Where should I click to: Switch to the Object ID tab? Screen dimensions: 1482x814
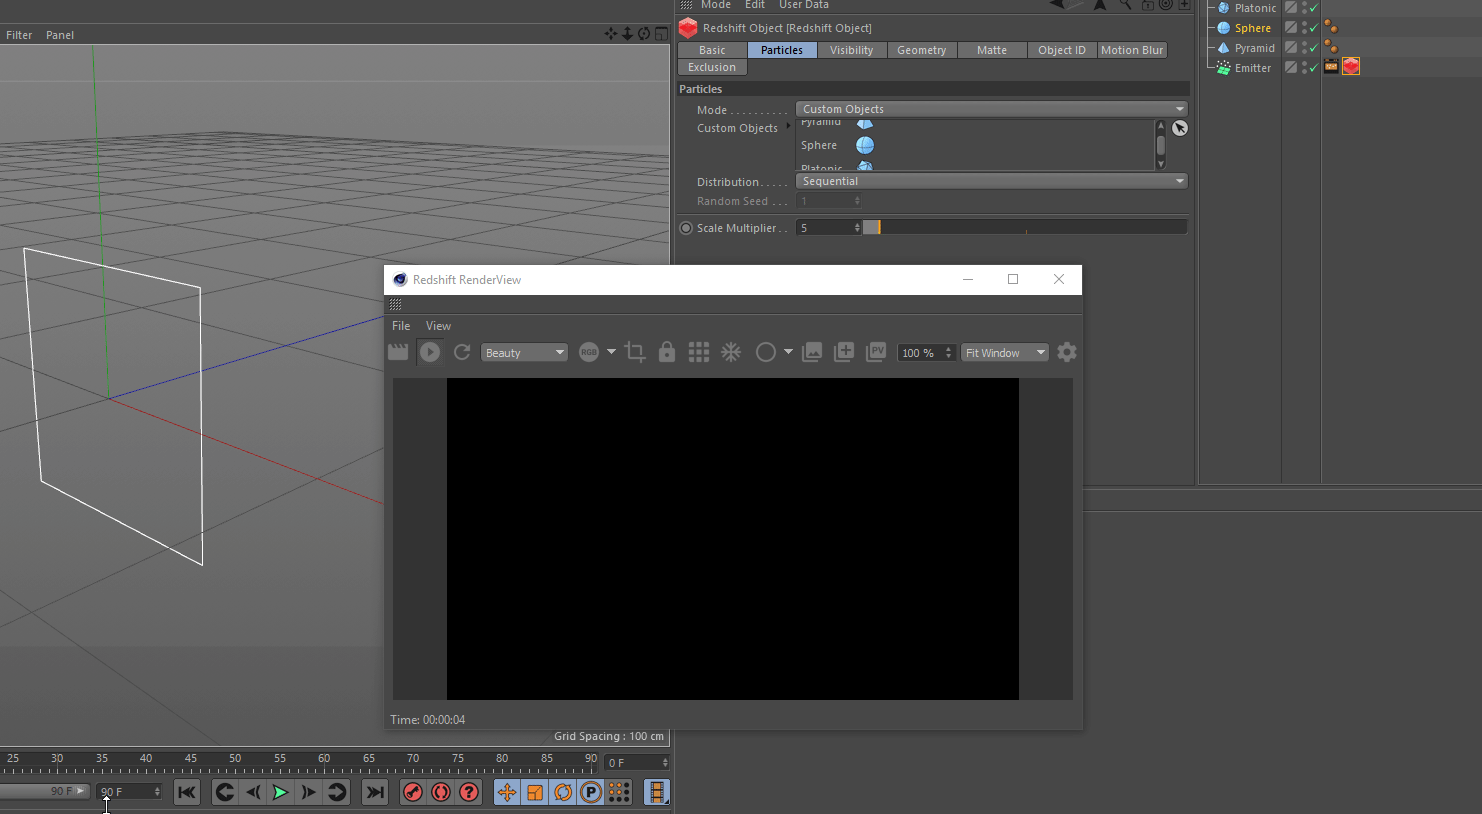[x=1062, y=50]
